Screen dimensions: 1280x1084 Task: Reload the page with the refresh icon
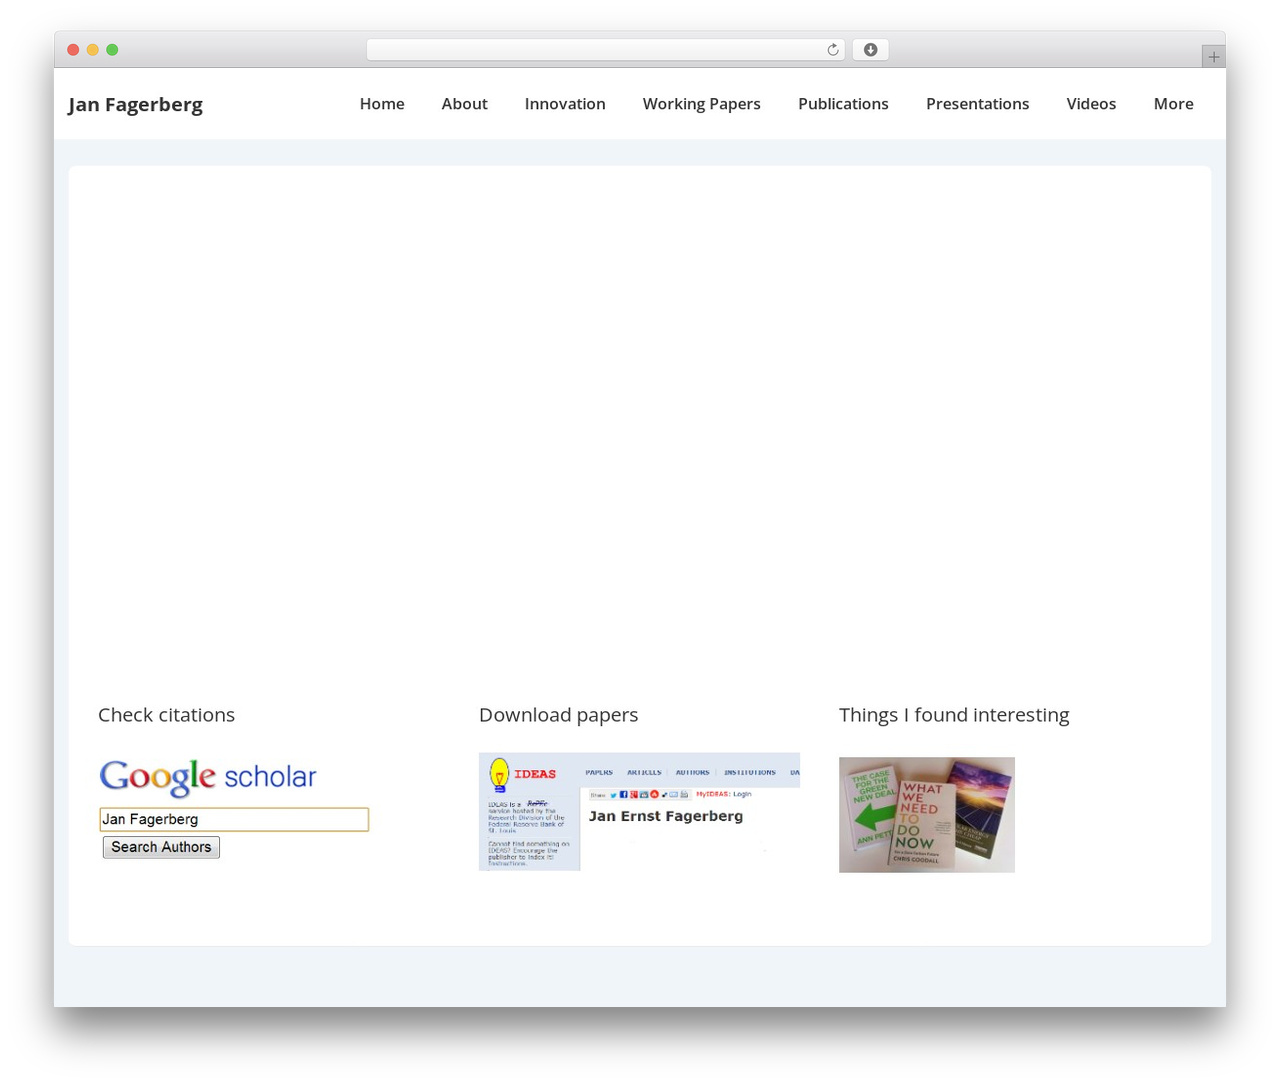[x=832, y=50]
